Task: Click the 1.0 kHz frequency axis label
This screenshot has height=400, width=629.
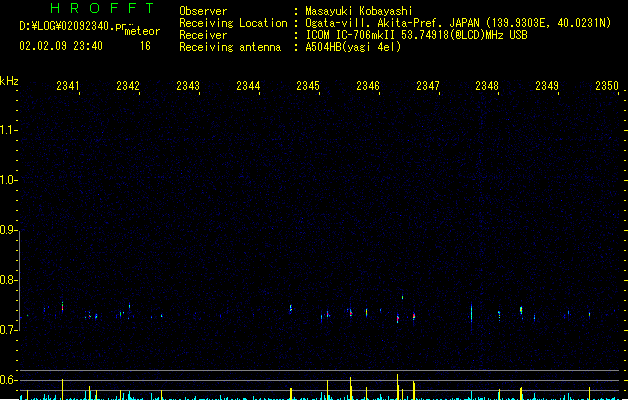Action: [8, 179]
